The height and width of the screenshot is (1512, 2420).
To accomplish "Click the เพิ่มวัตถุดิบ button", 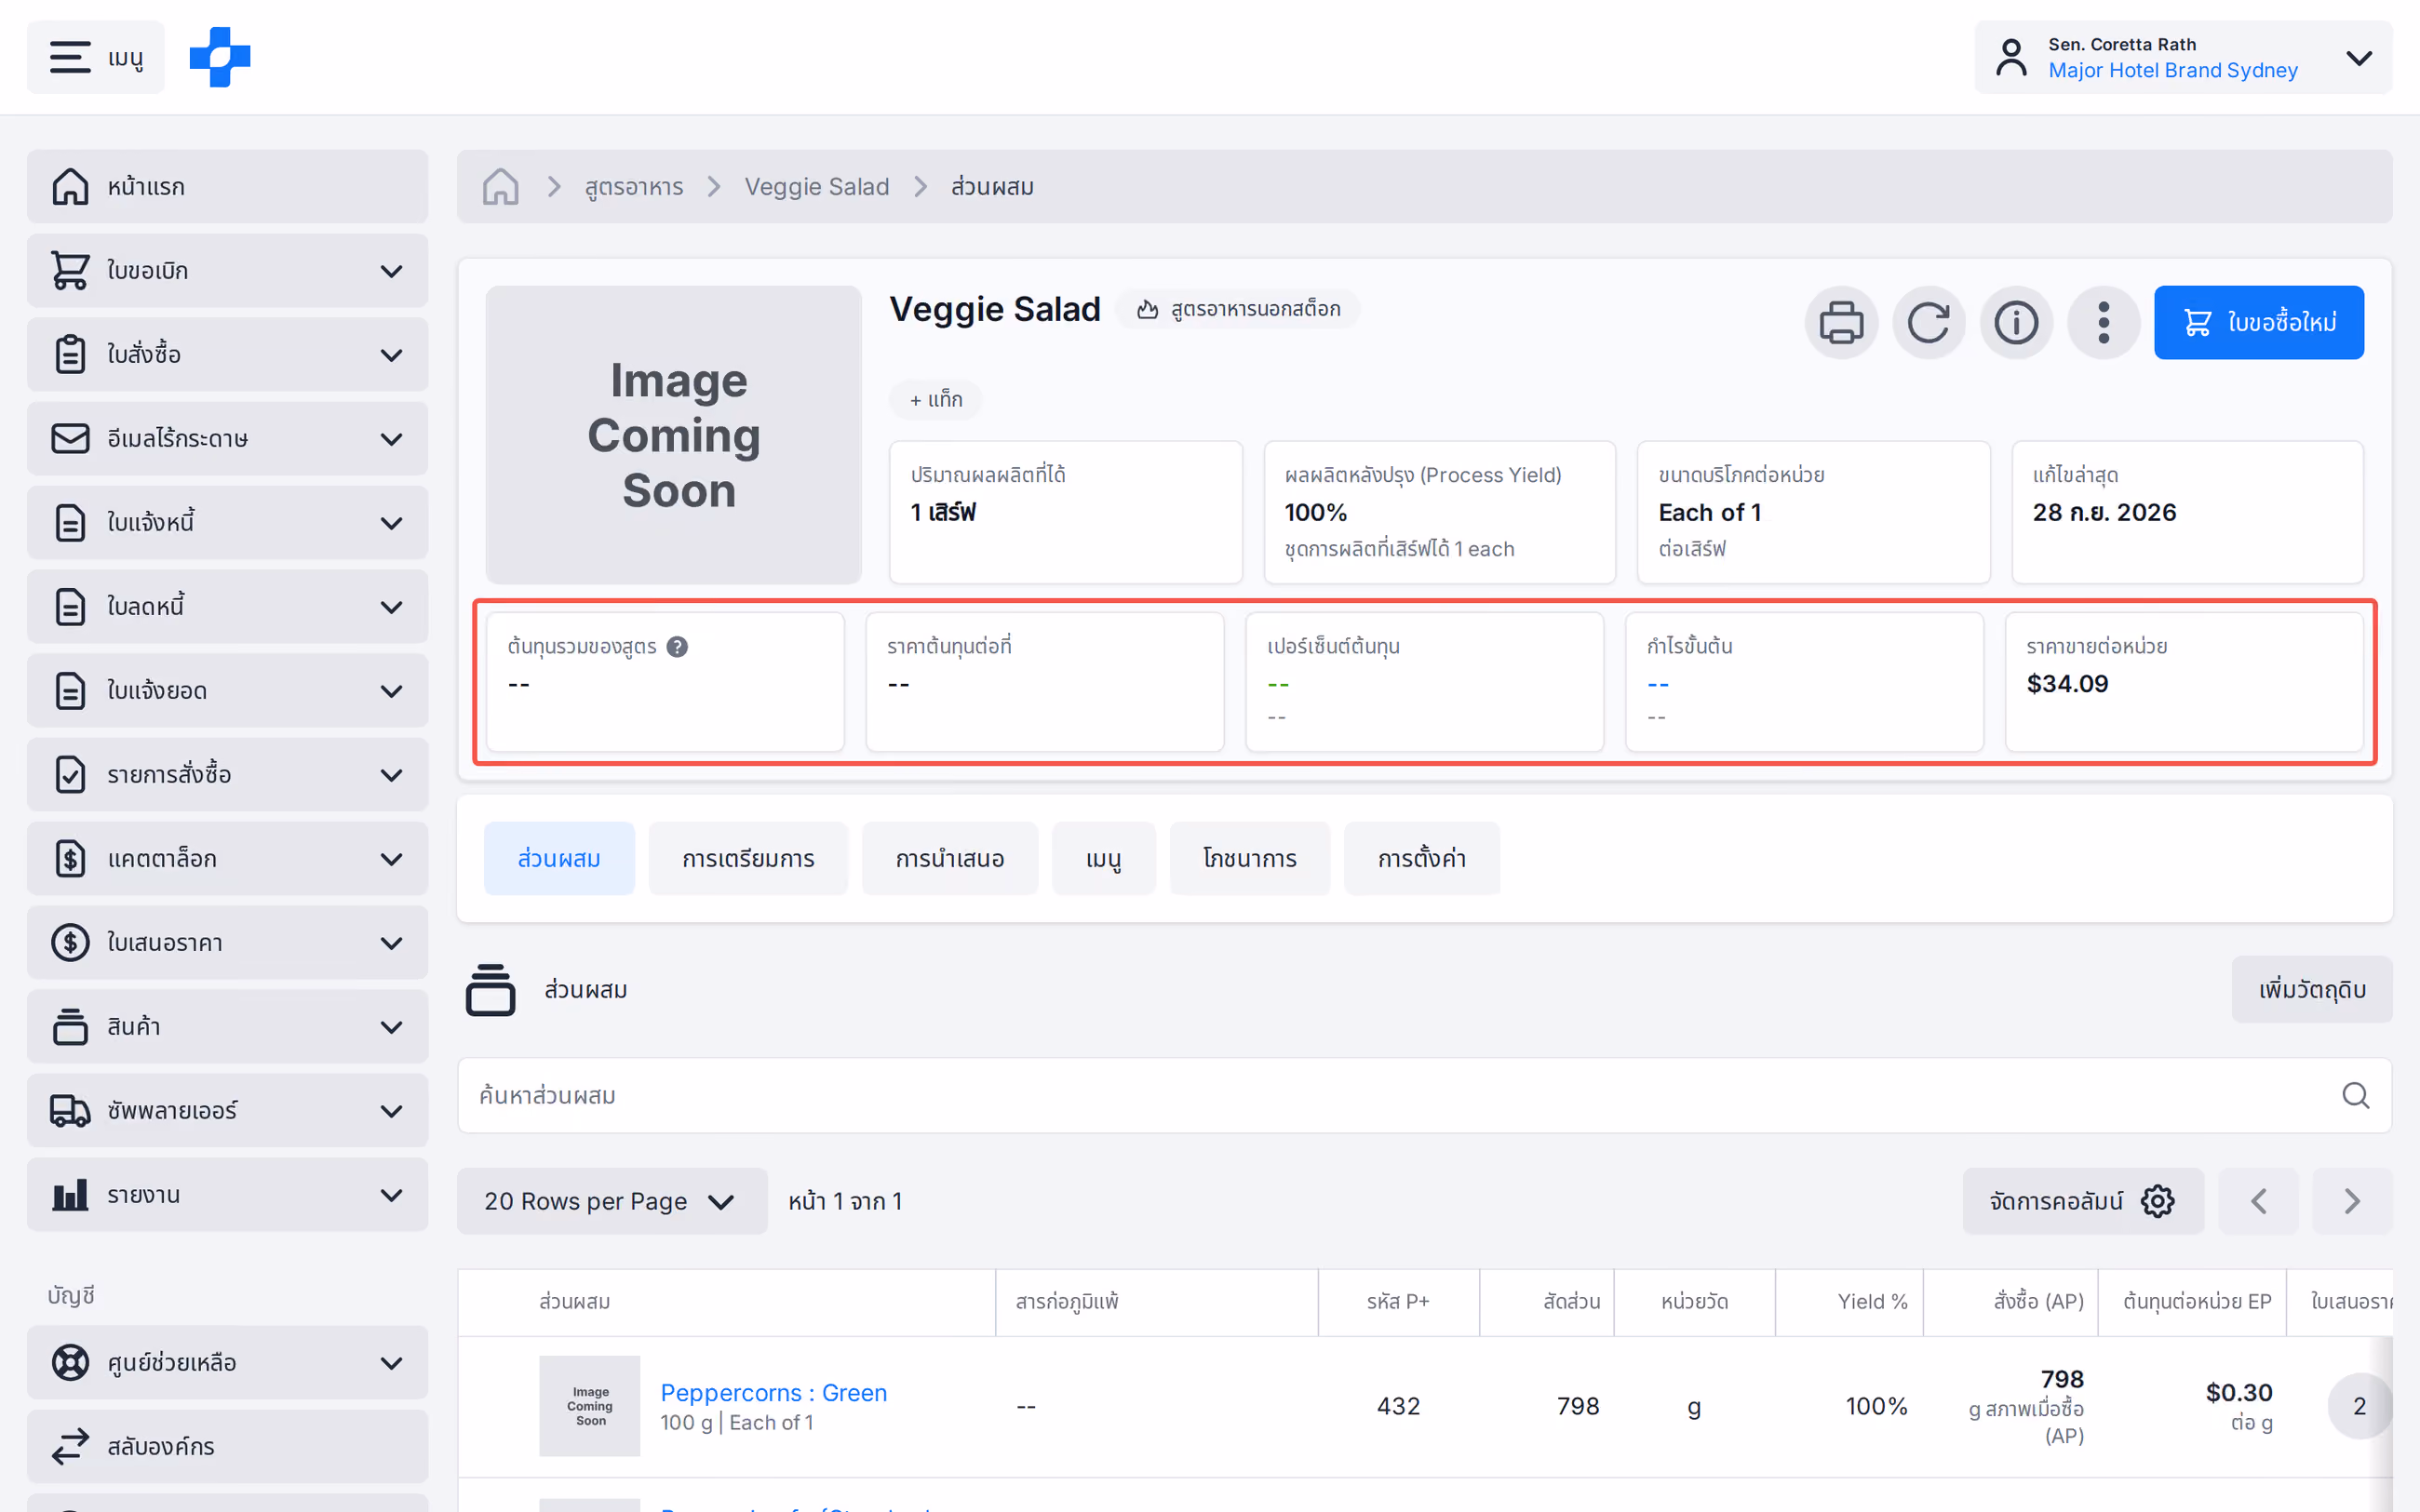I will point(2312,990).
